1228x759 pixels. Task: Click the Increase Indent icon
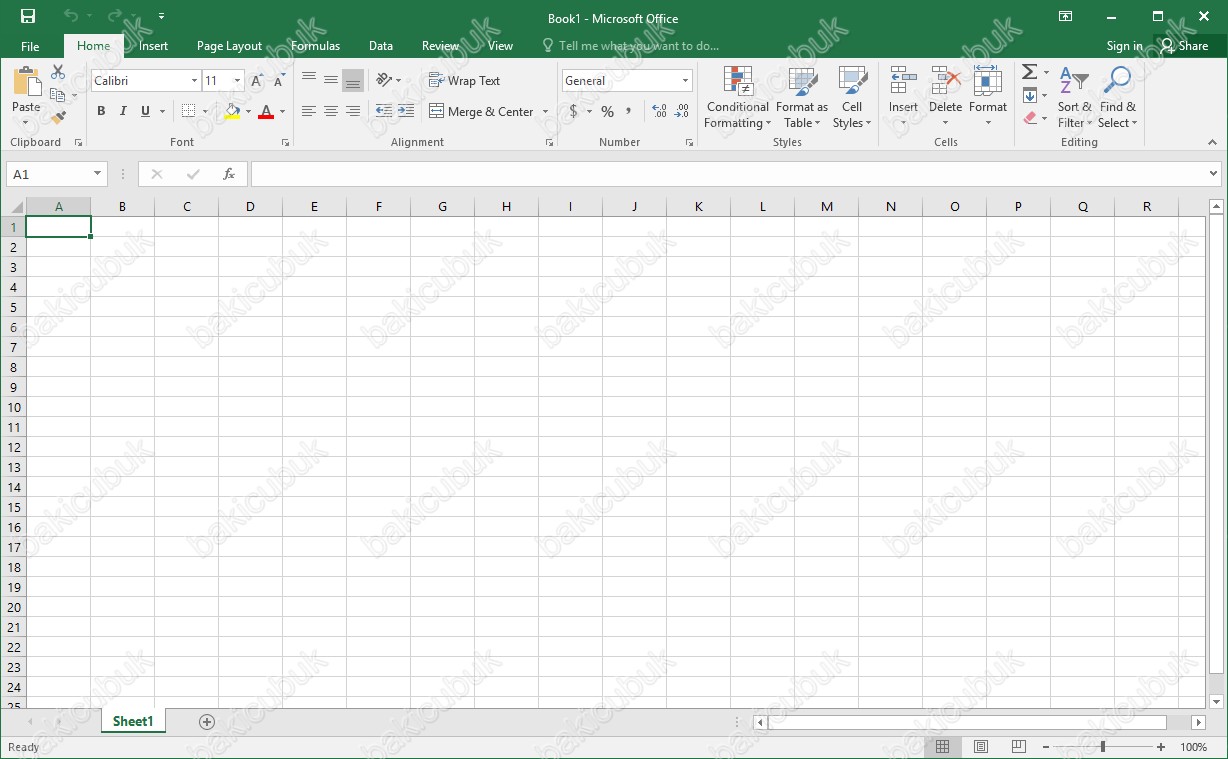(406, 111)
